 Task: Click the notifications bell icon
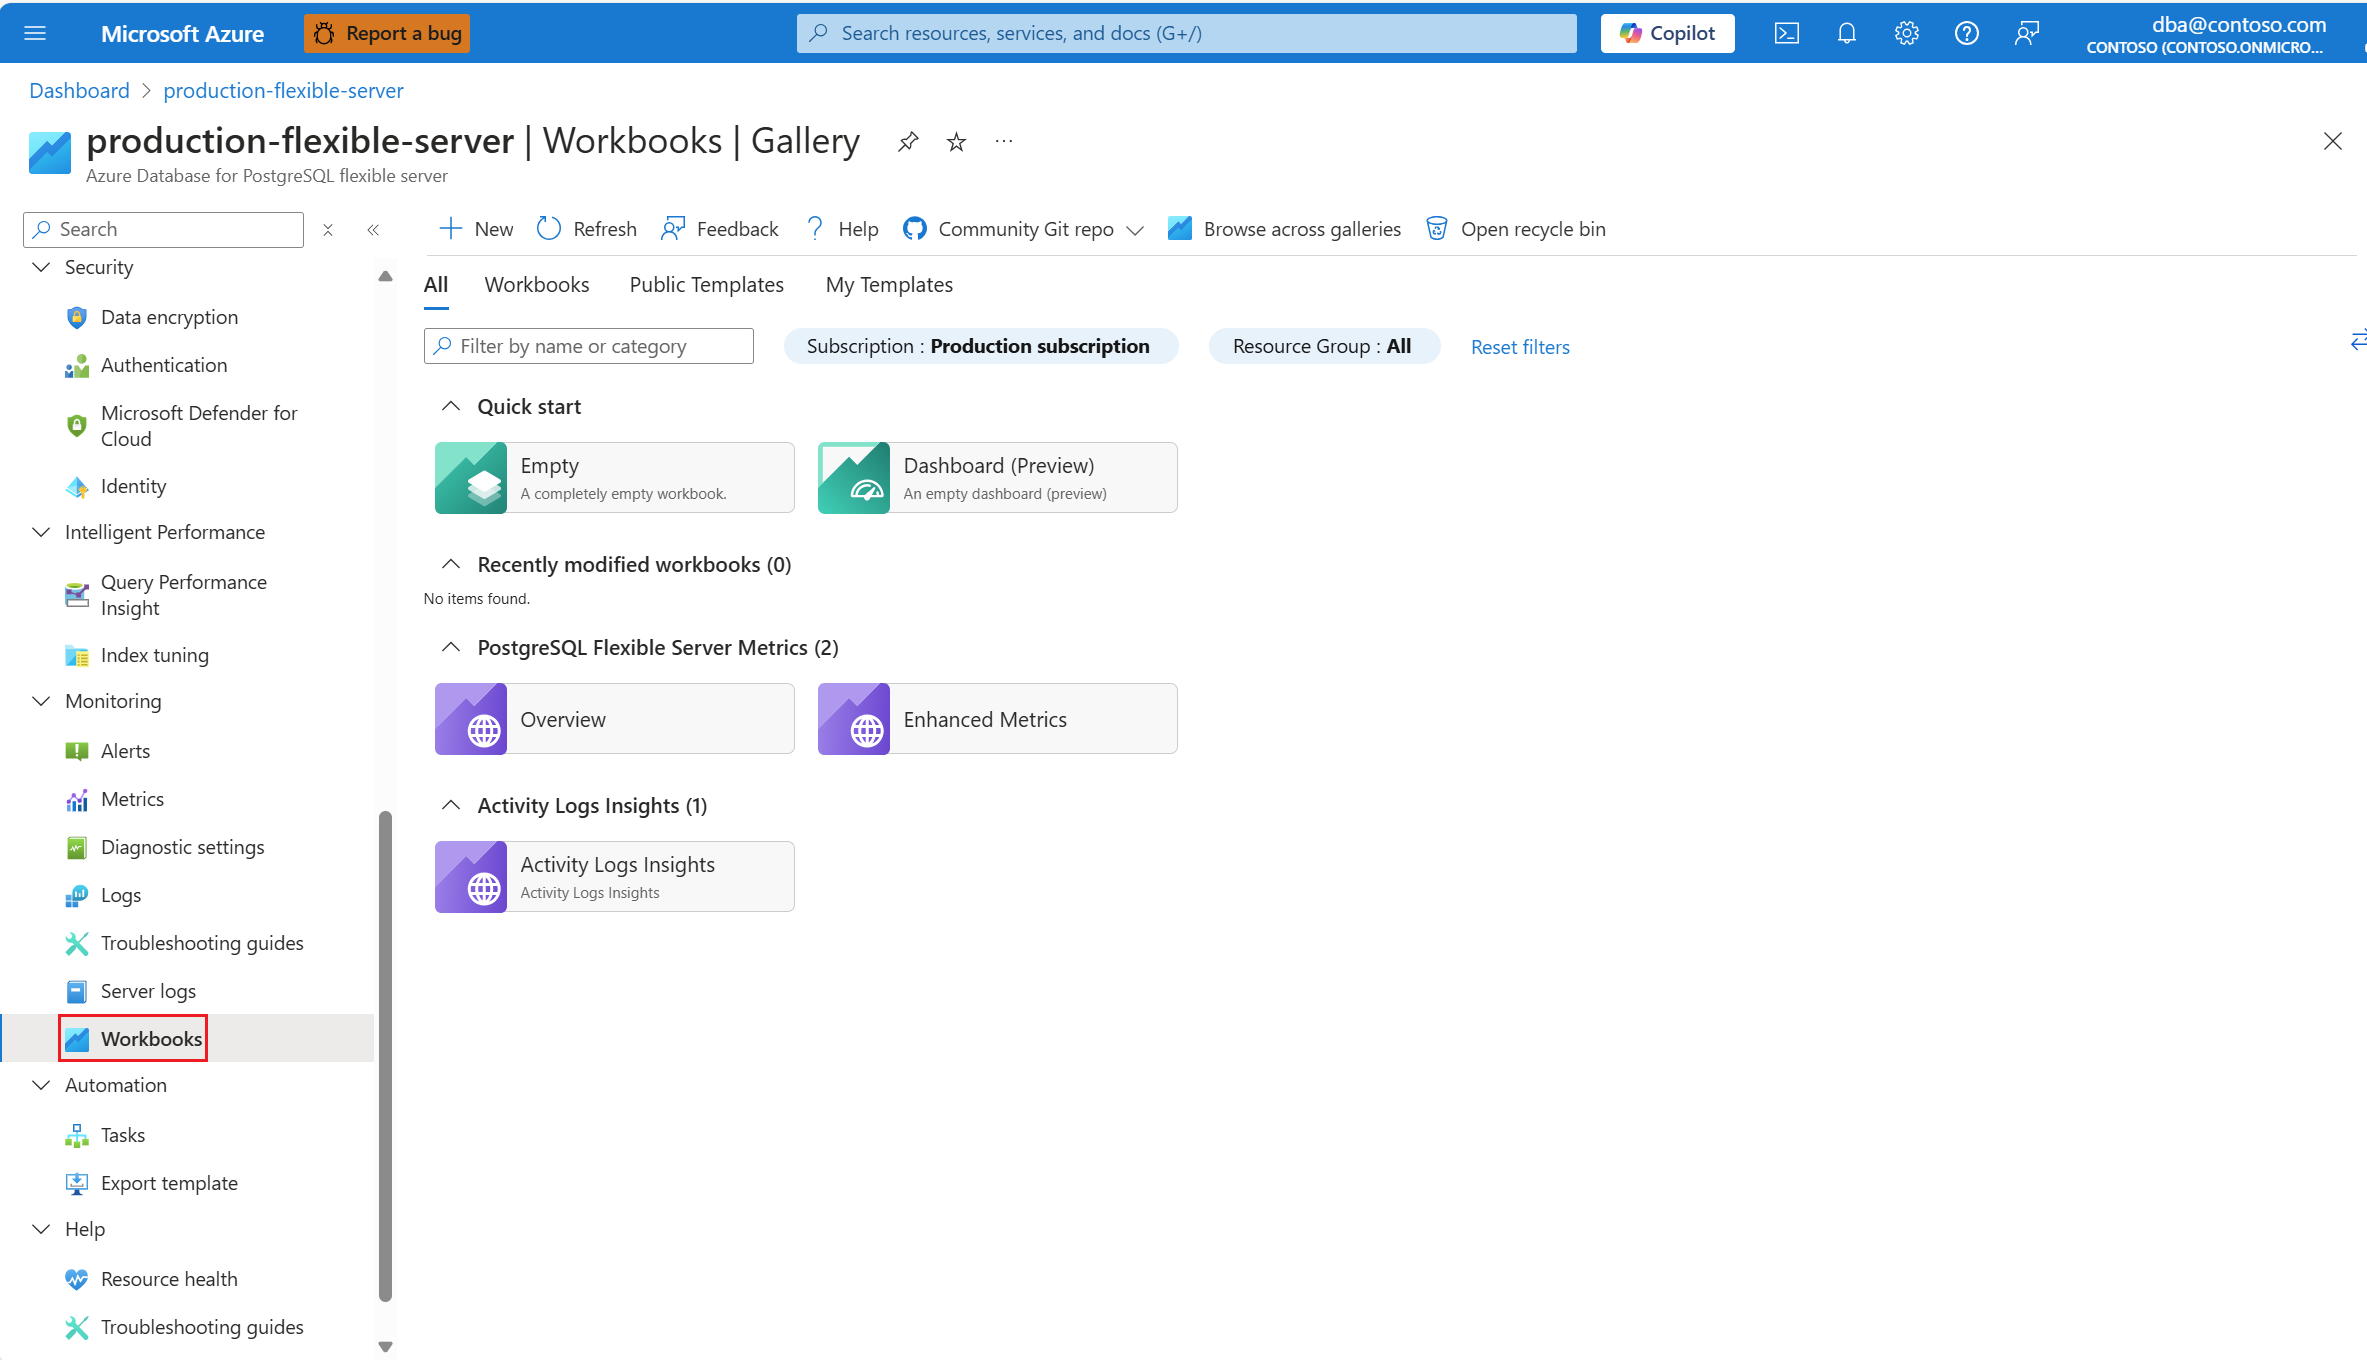coord(1846,33)
